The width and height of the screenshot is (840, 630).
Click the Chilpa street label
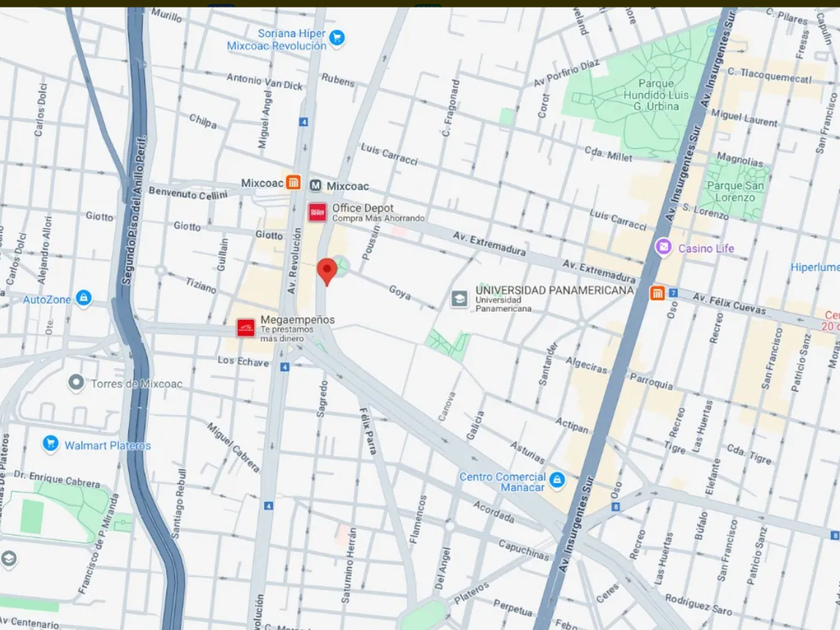click(x=203, y=121)
